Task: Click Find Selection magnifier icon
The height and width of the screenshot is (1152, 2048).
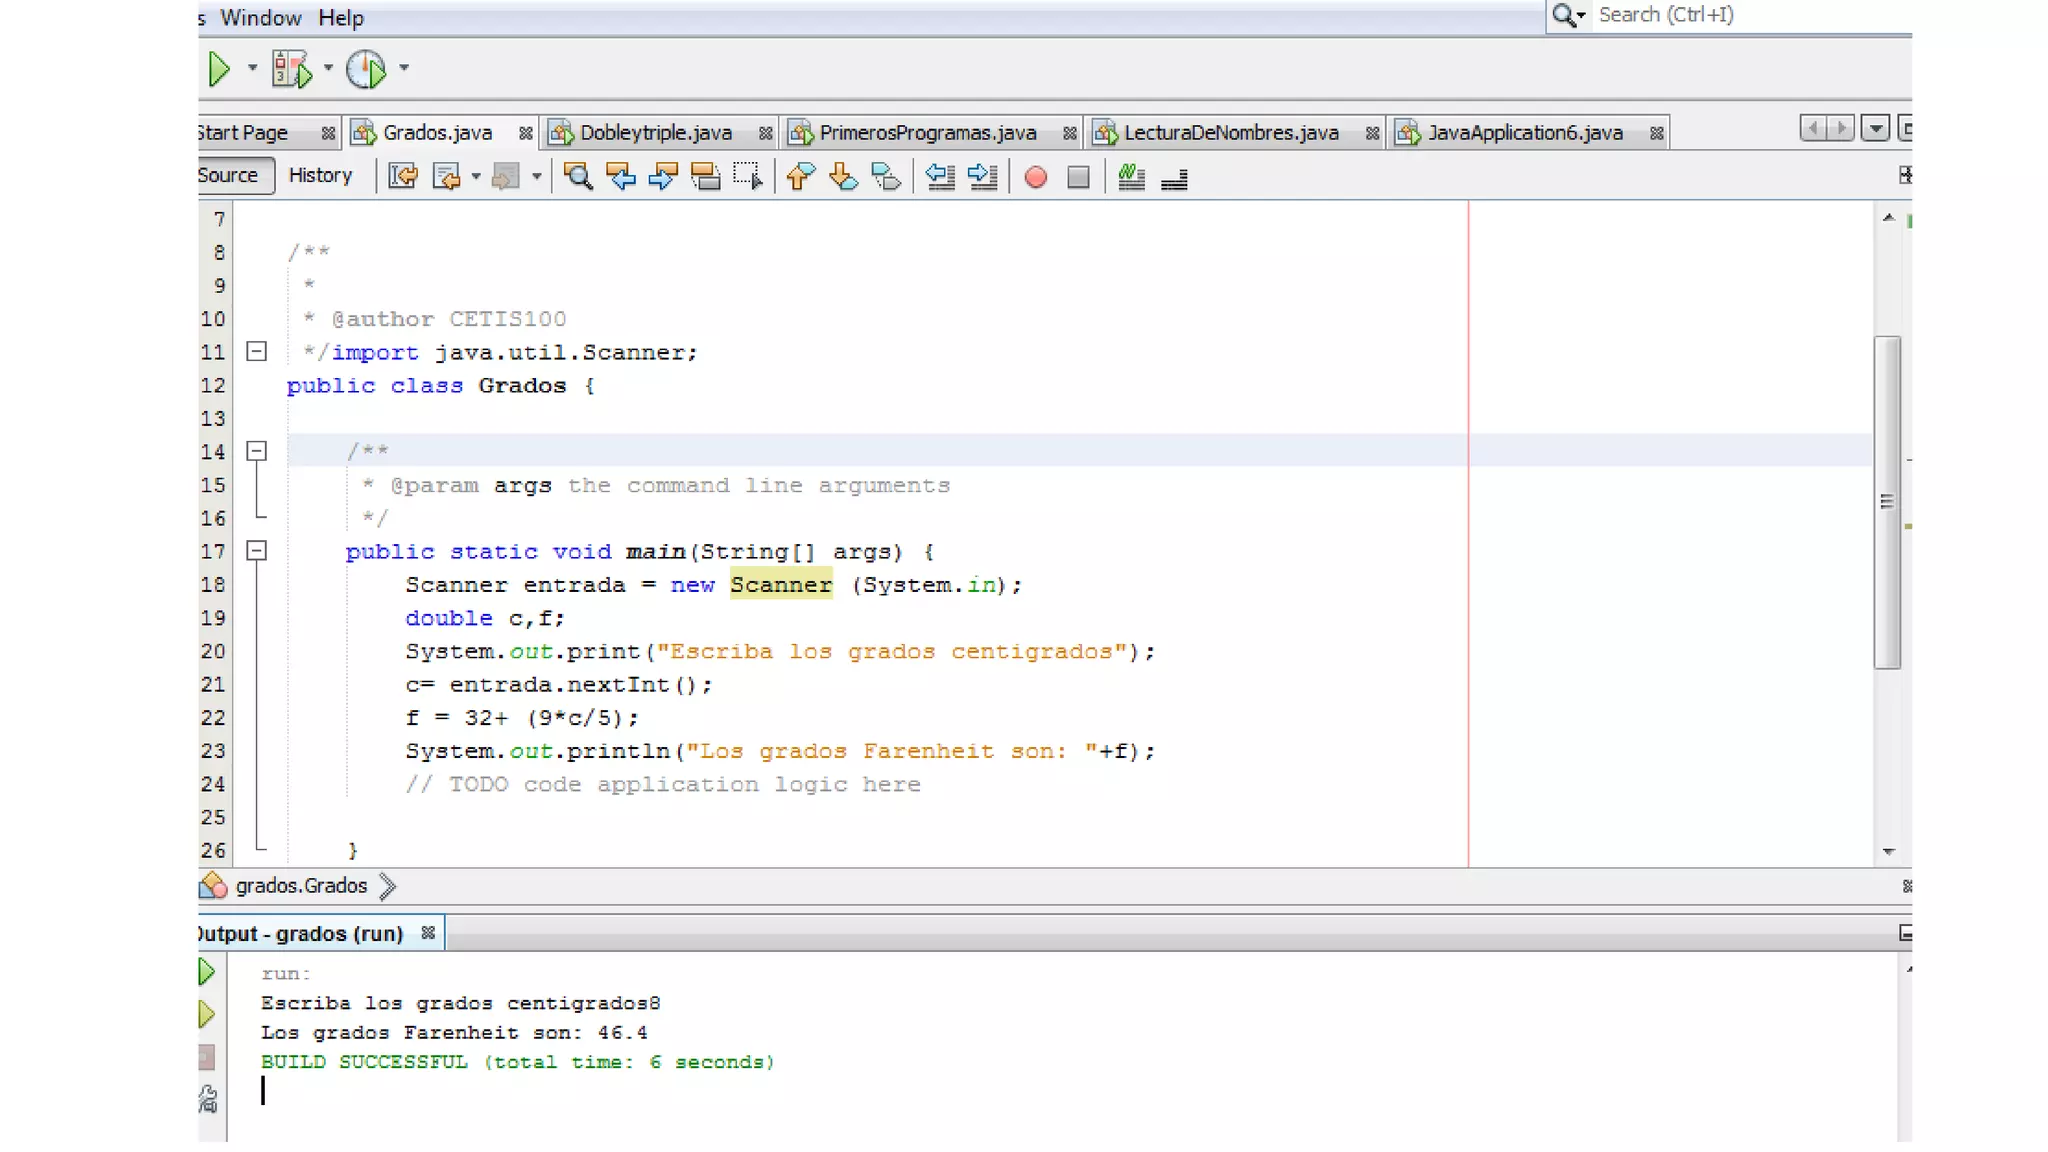Action: [577, 177]
